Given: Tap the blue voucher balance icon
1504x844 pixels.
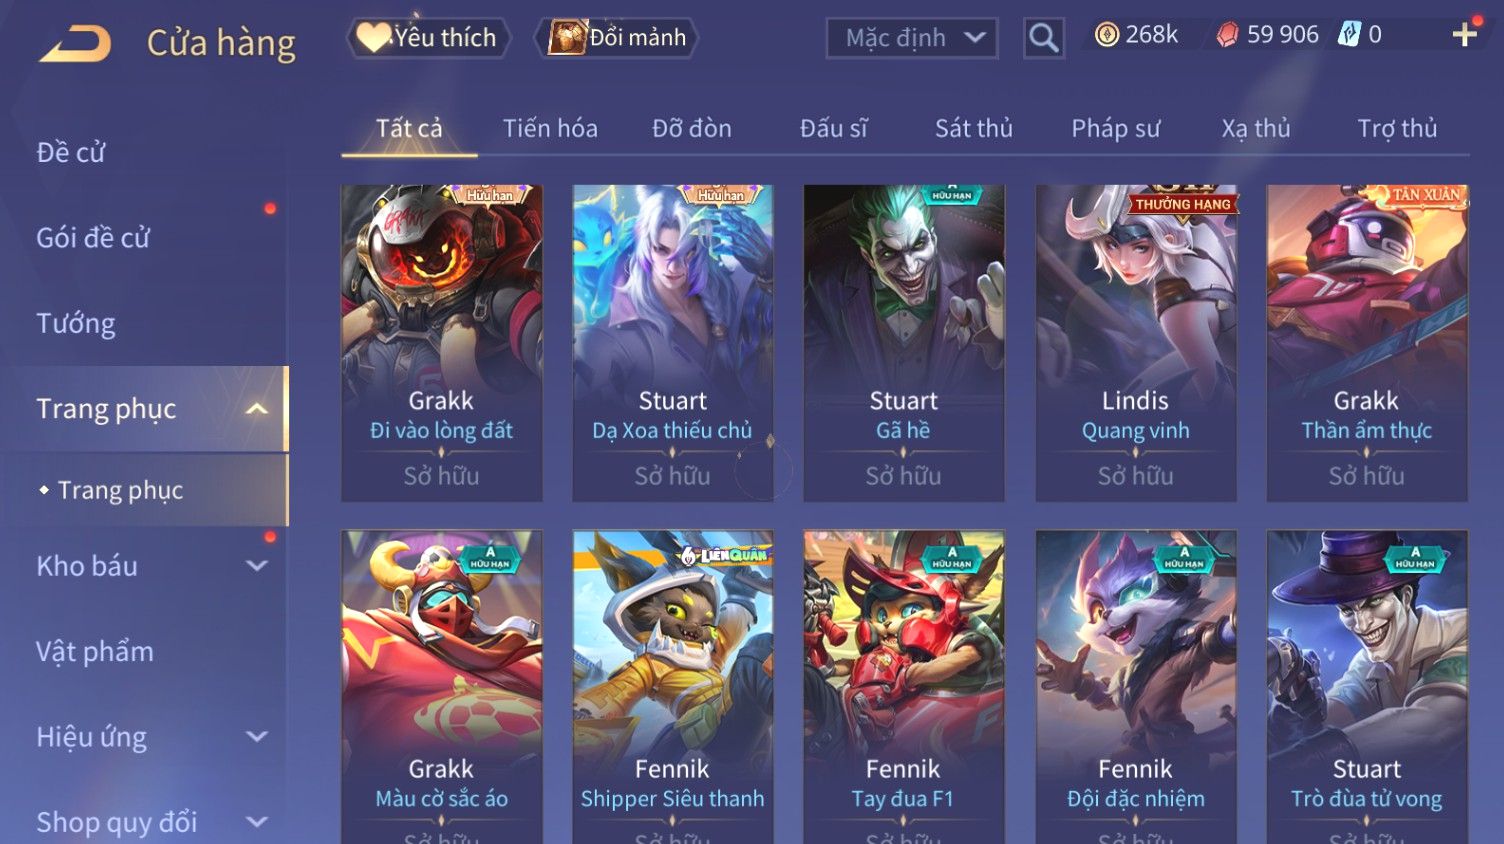Looking at the screenshot, I should [1349, 35].
